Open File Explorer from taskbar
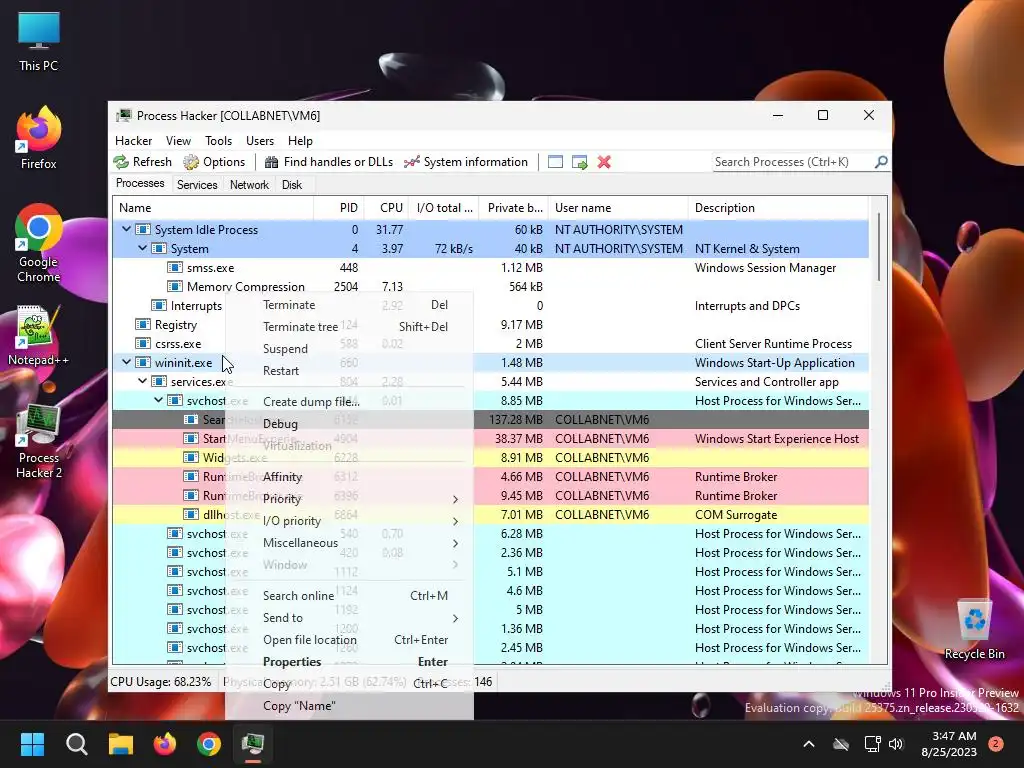The width and height of the screenshot is (1024, 768). pyautogui.click(x=121, y=744)
